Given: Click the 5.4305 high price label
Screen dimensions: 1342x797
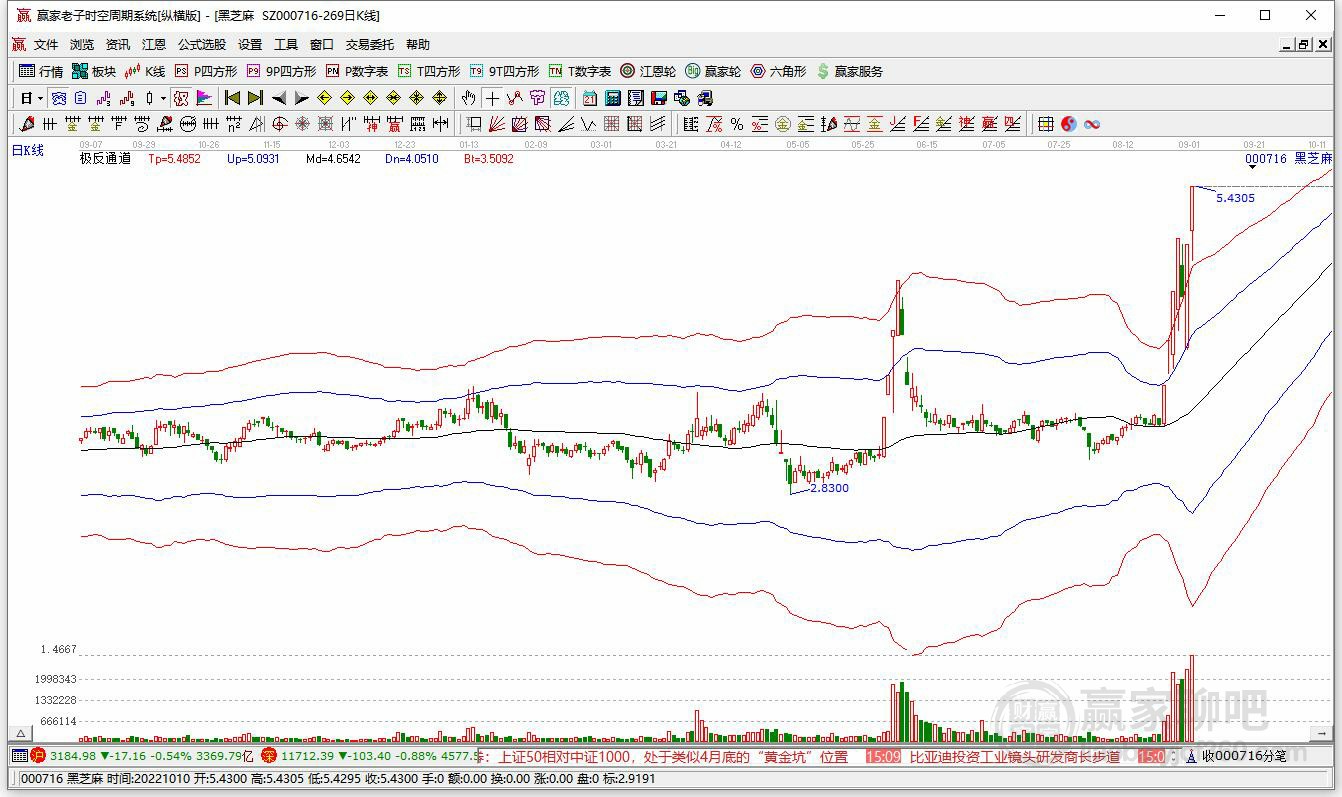Looking at the screenshot, I should click(x=1235, y=198).
